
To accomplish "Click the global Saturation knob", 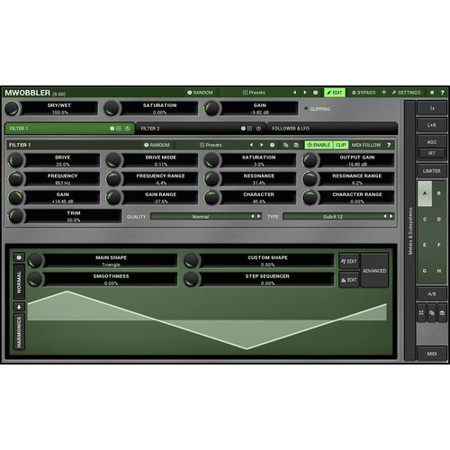I will pyautogui.click(x=111, y=109).
